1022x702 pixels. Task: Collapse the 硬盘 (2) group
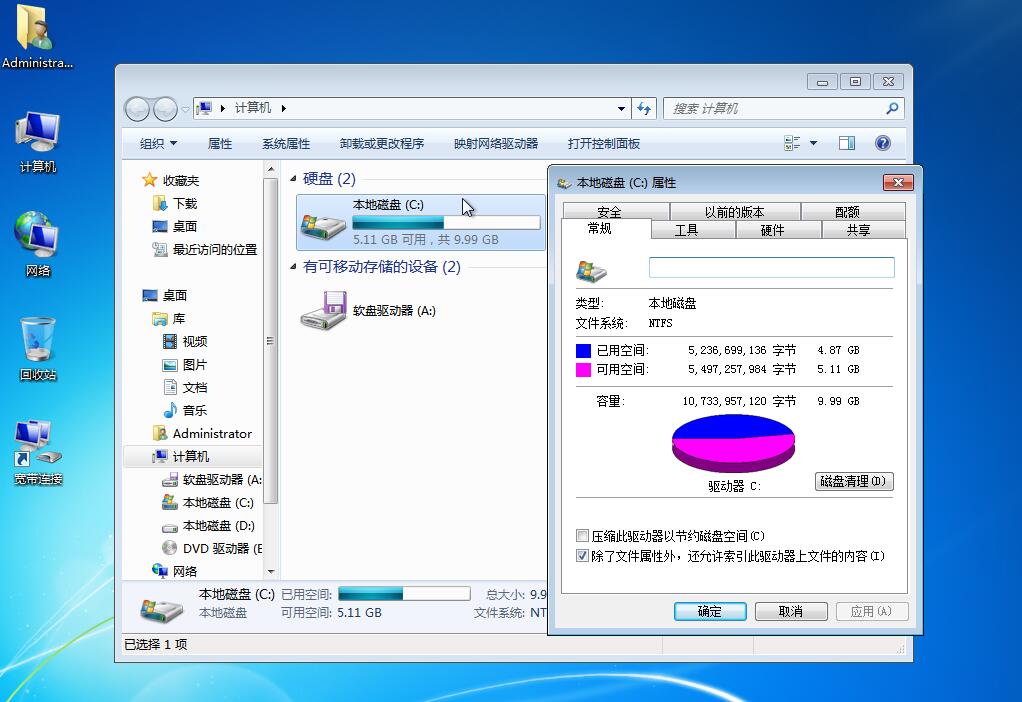coord(294,179)
